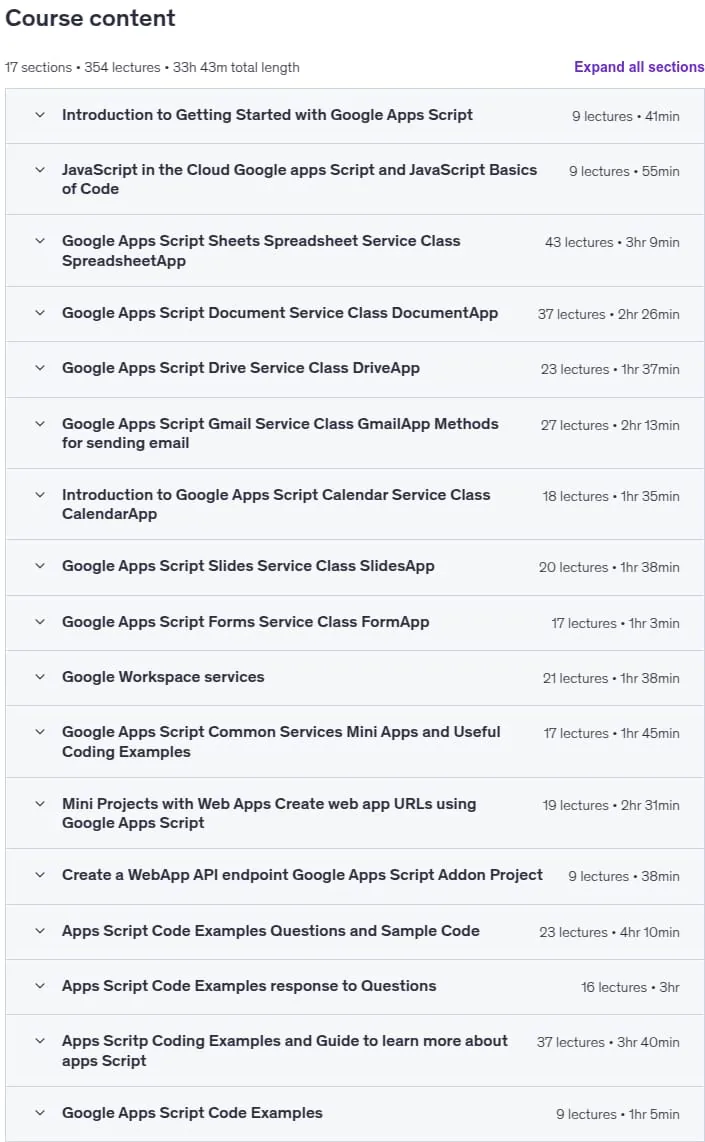Click '20 lectures • 1hr 38min' text
The height and width of the screenshot is (1142, 705).
coord(610,567)
